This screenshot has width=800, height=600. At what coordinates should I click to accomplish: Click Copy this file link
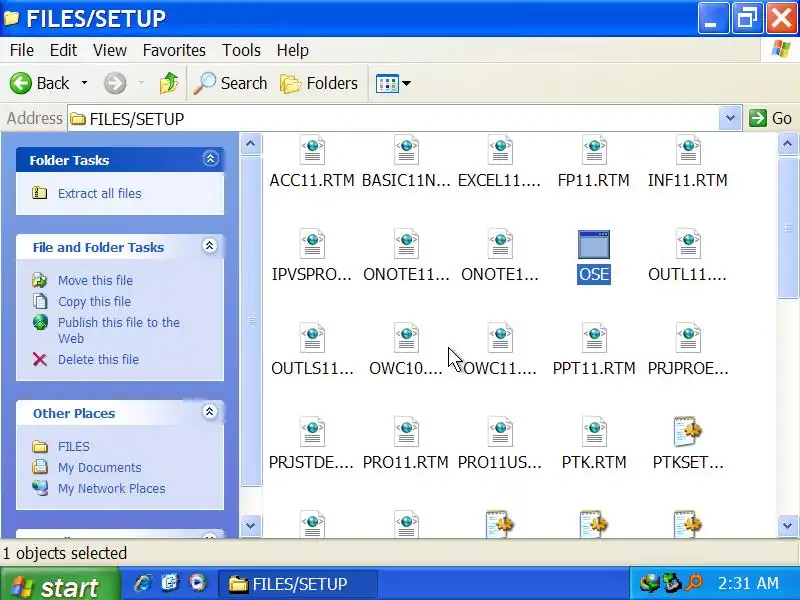[94, 302]
